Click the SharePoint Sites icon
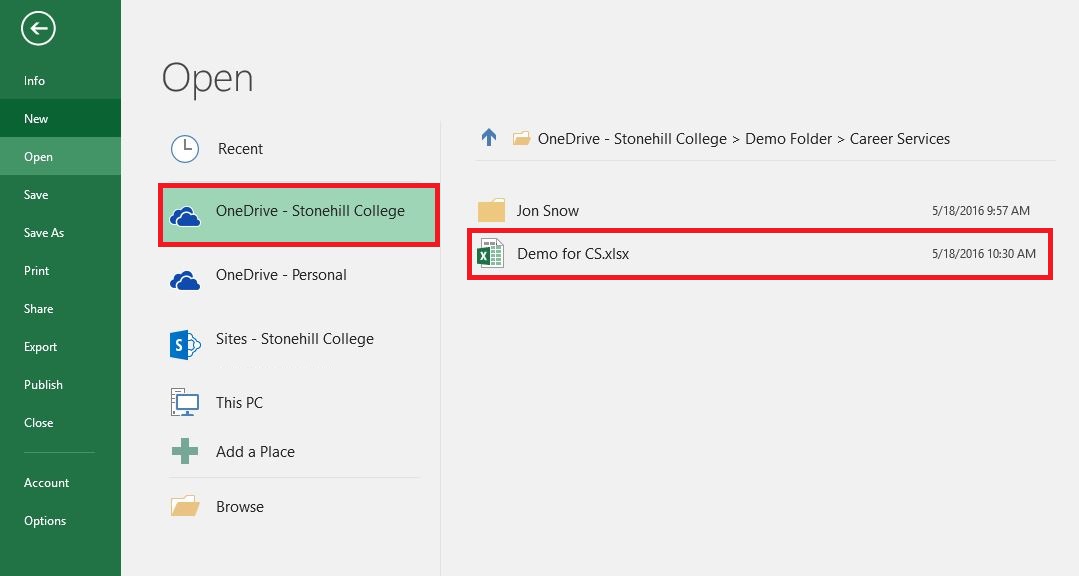 184,344
